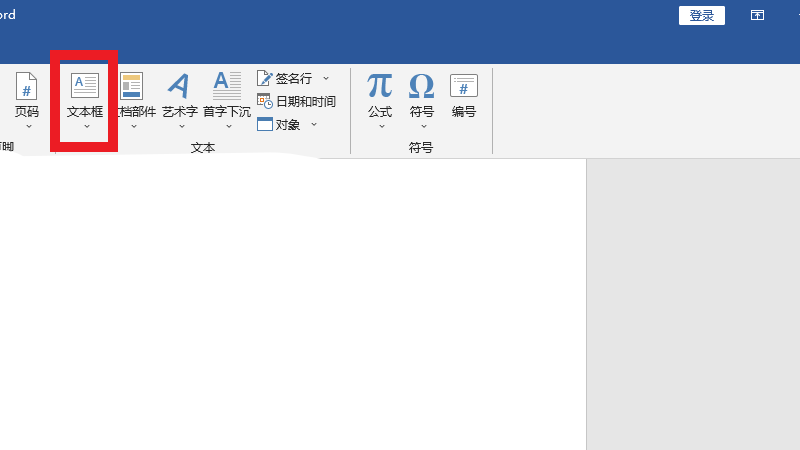The width and height of the screenshot is (800, 450).
Task: Click the 页码 page number icon
Action: [27, 87]
